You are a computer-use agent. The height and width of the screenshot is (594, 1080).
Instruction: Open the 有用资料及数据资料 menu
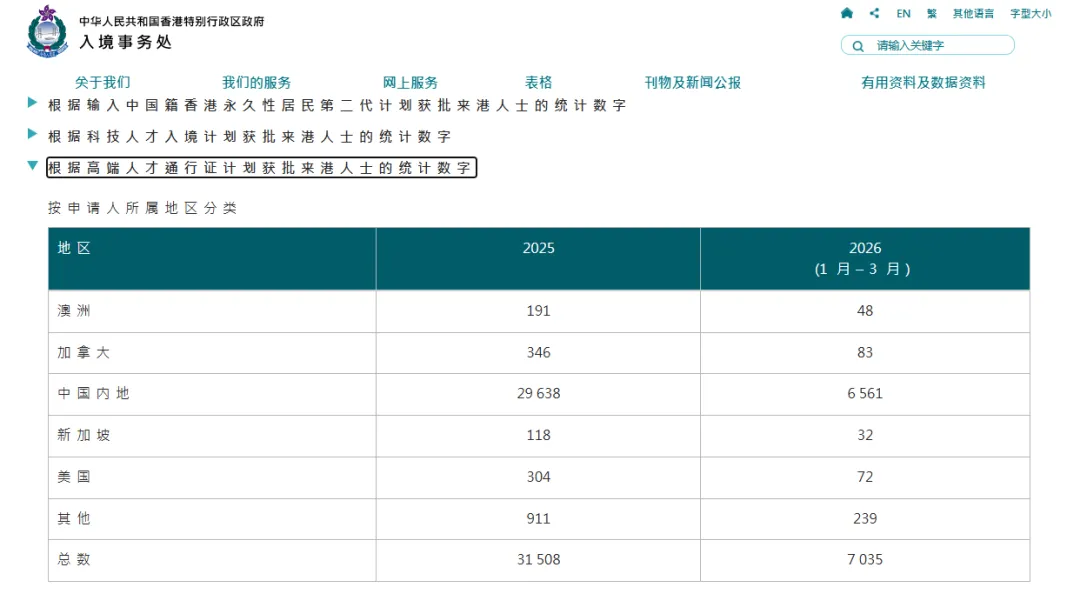pyautogui.click(x=923, y=83)
